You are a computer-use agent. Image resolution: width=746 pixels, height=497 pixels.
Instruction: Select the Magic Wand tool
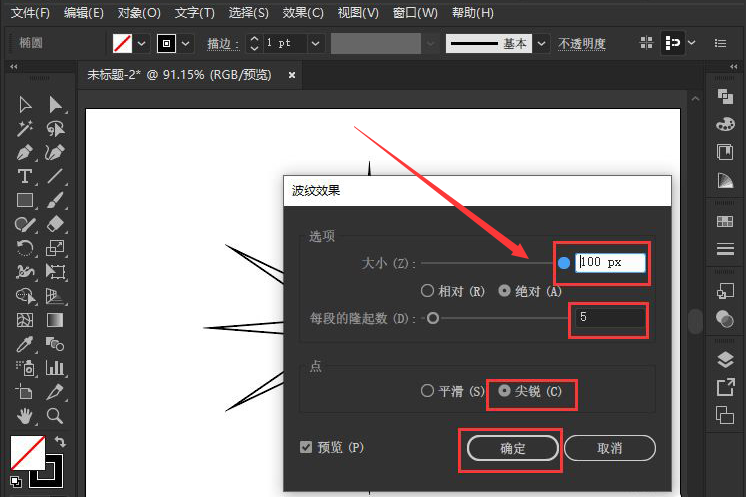[x=25, y=128]
